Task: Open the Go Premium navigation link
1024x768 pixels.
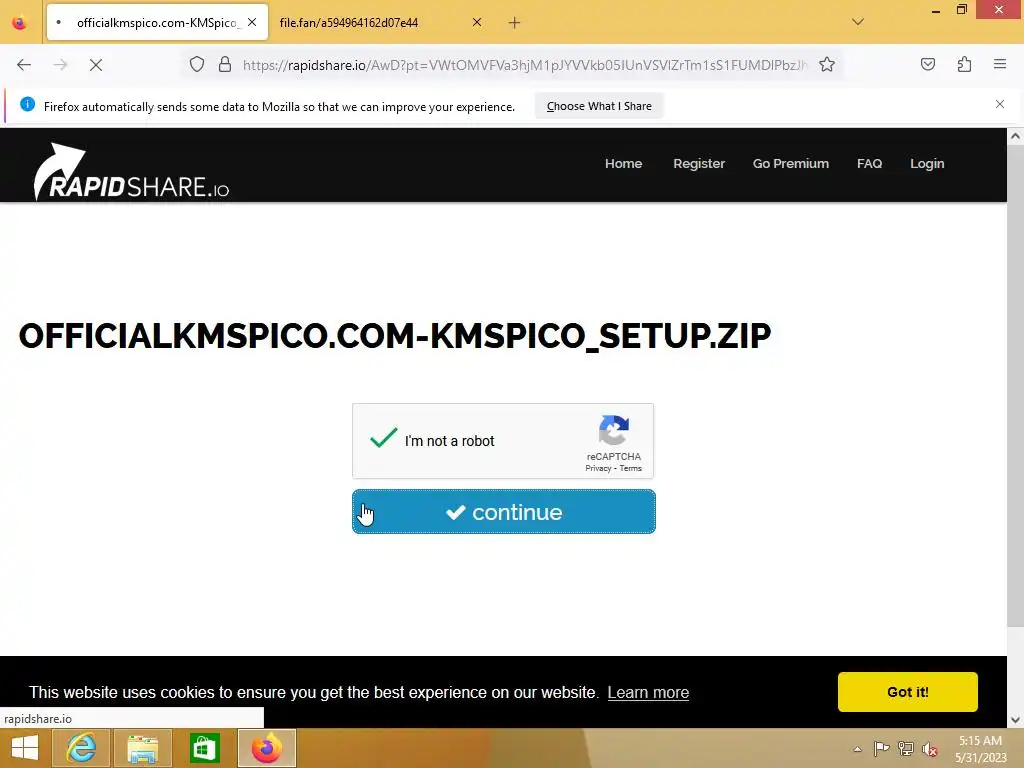Action: [790, 164]
